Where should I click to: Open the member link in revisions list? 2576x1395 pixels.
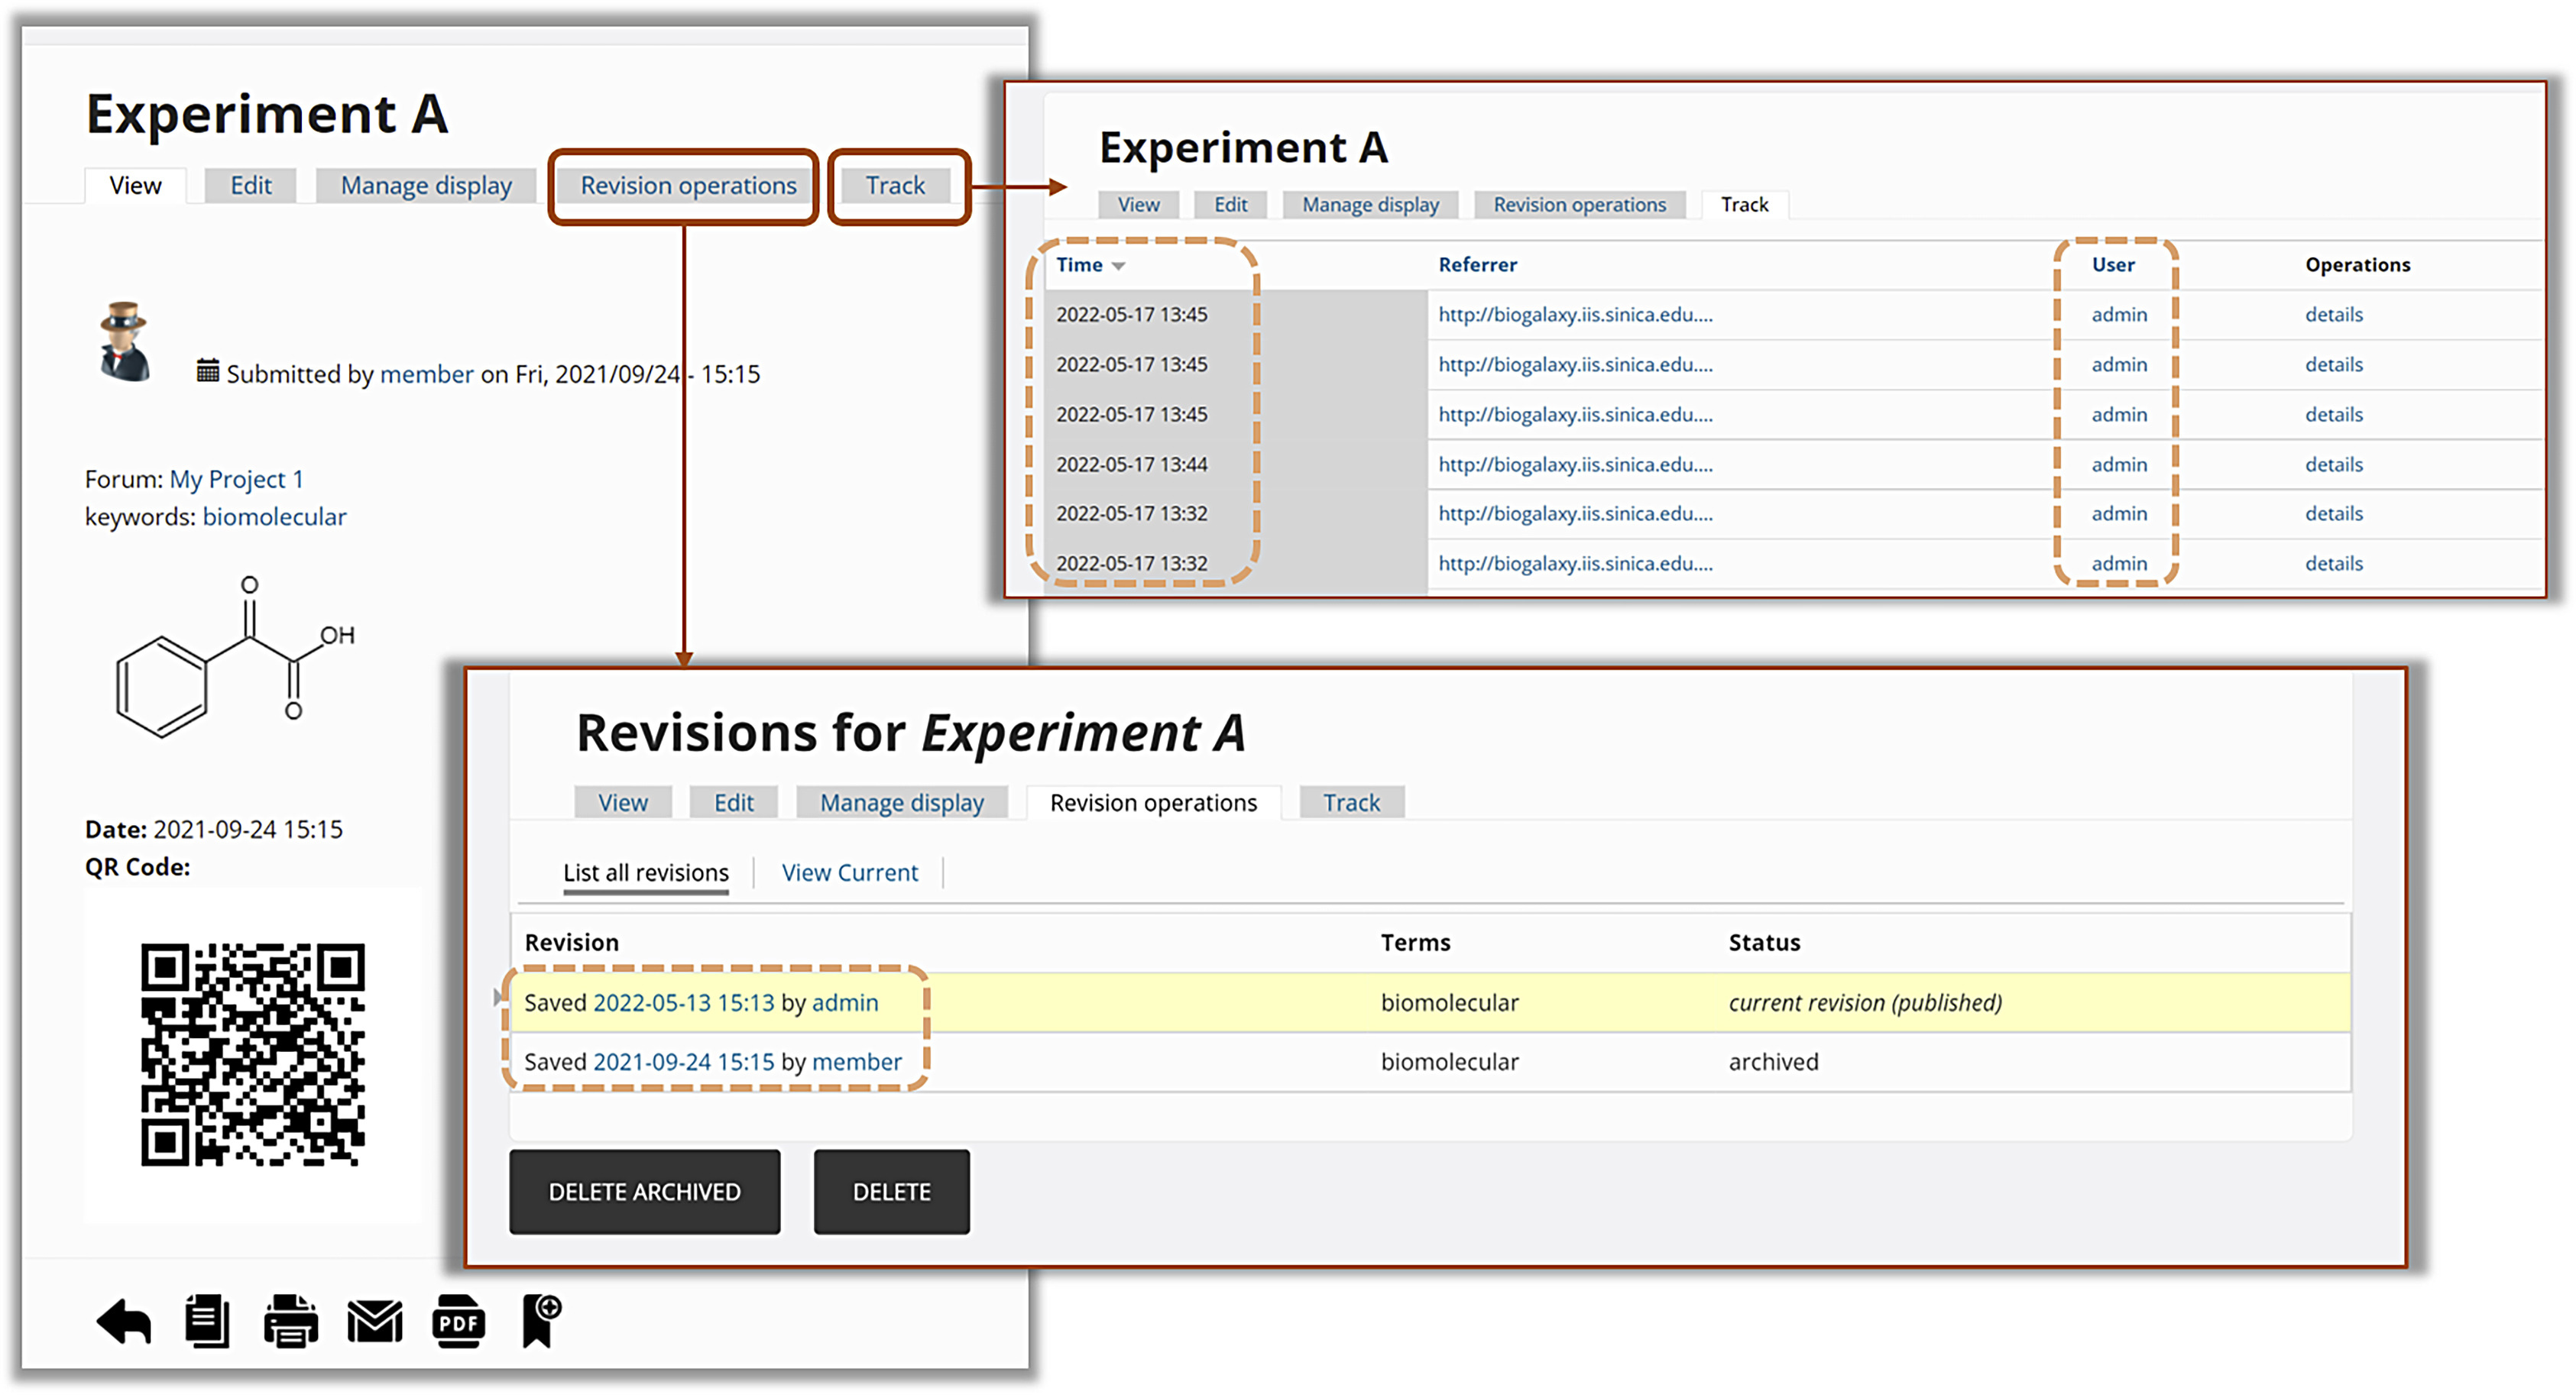857,1062
